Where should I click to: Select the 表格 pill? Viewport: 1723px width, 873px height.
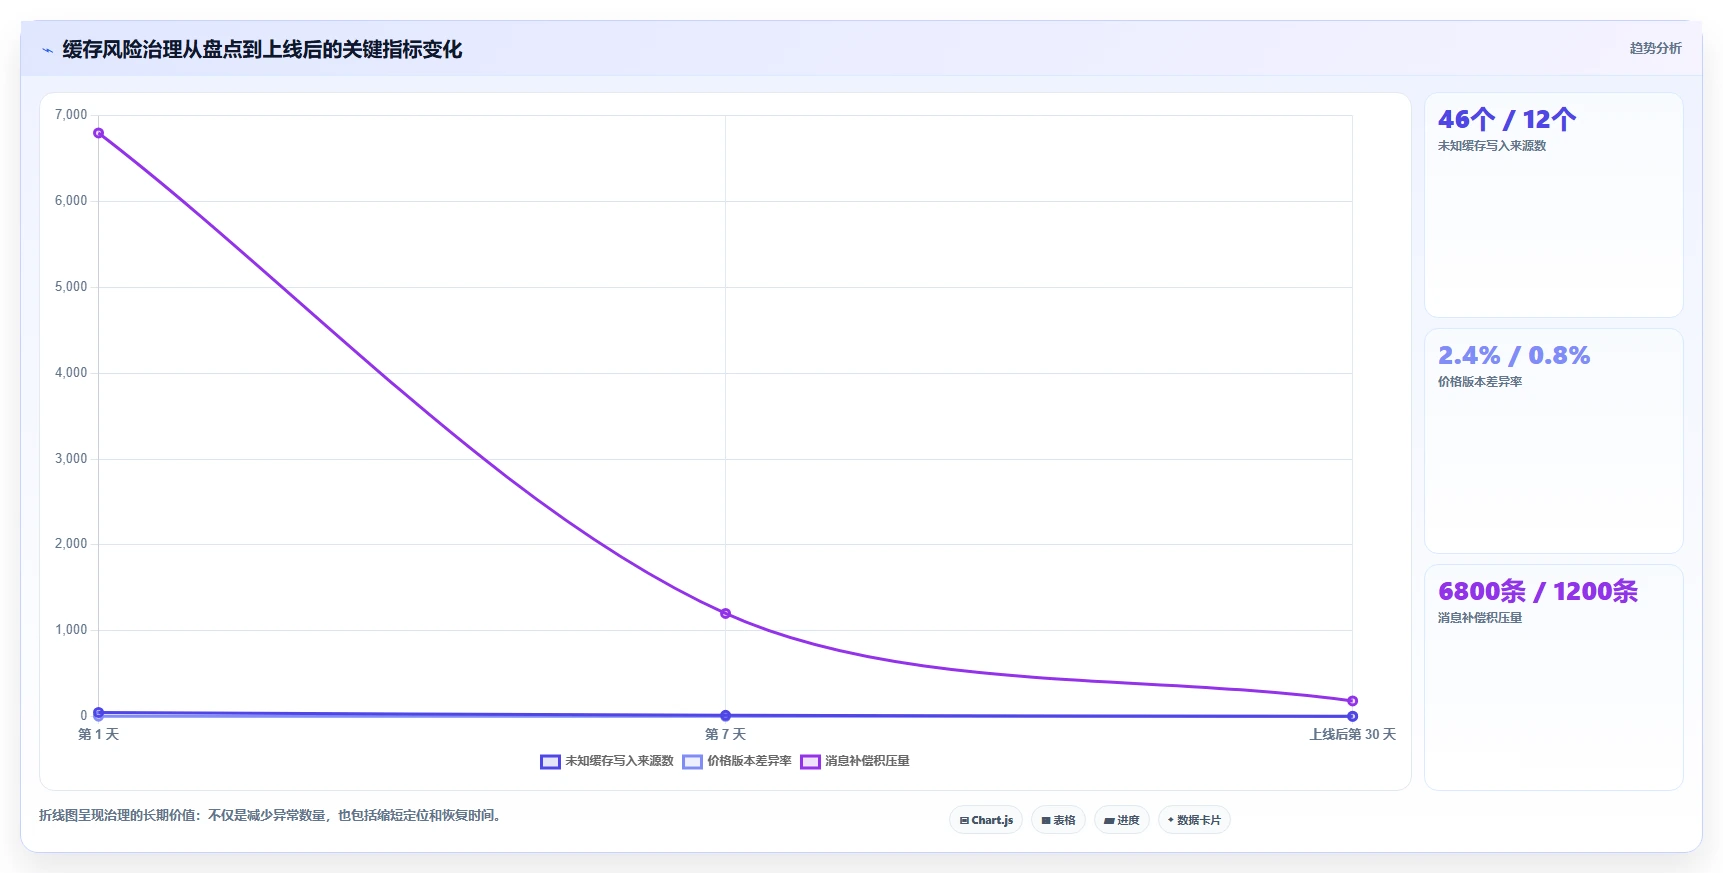coord(1058,820)
